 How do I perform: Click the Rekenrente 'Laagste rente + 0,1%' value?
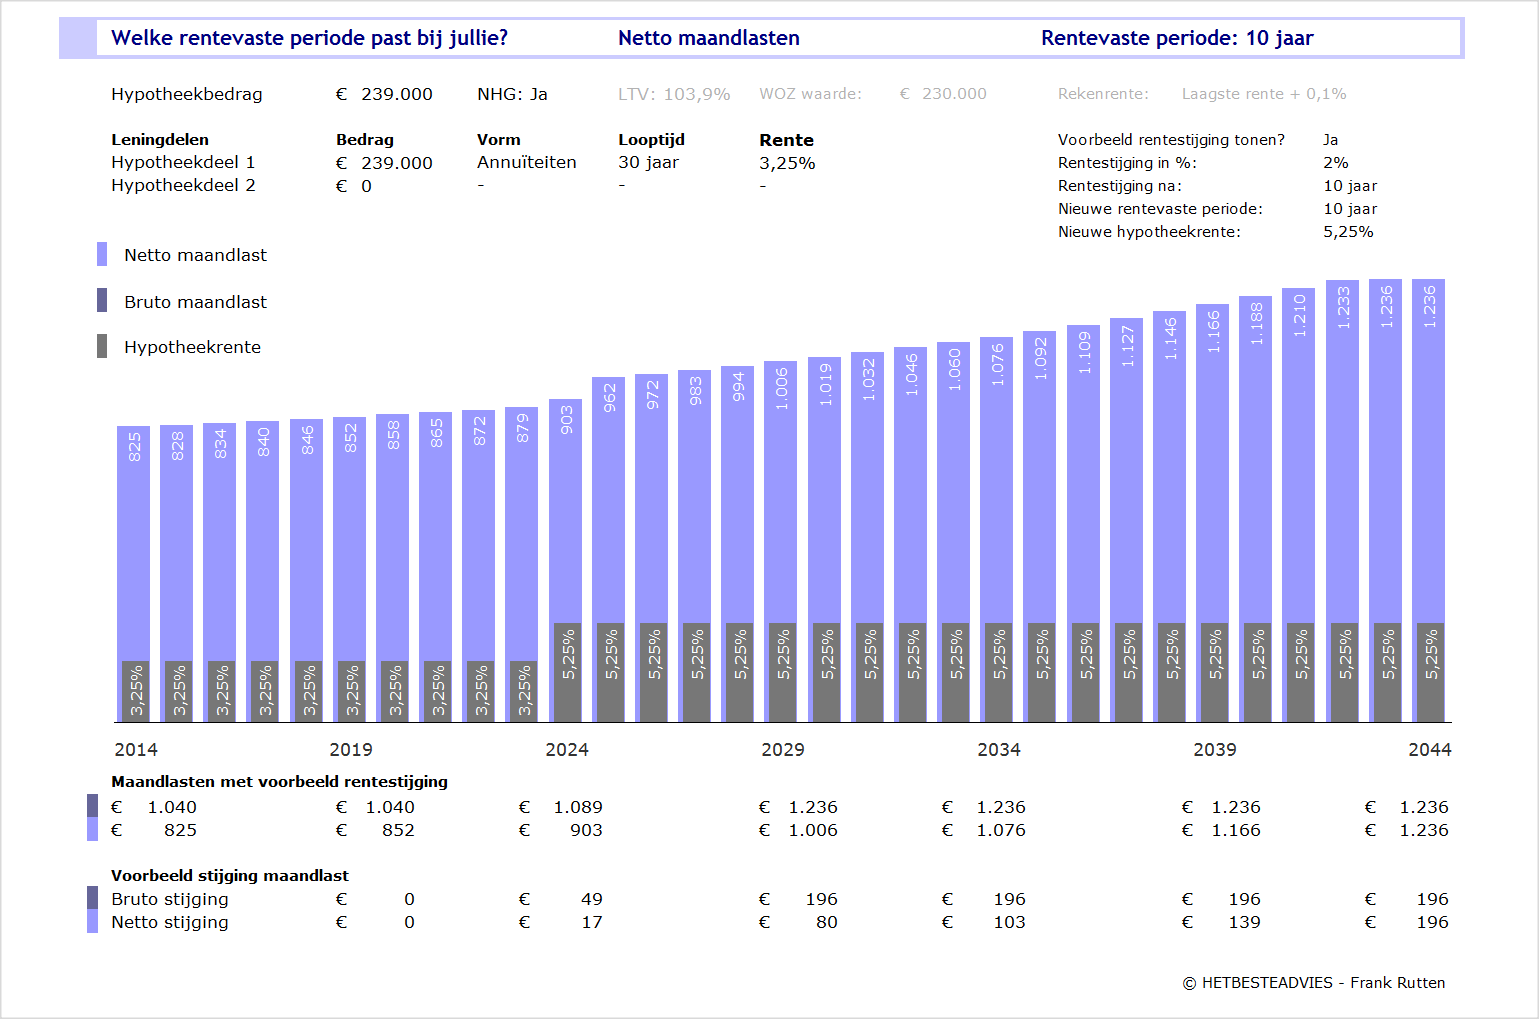tap(1263, 94)
